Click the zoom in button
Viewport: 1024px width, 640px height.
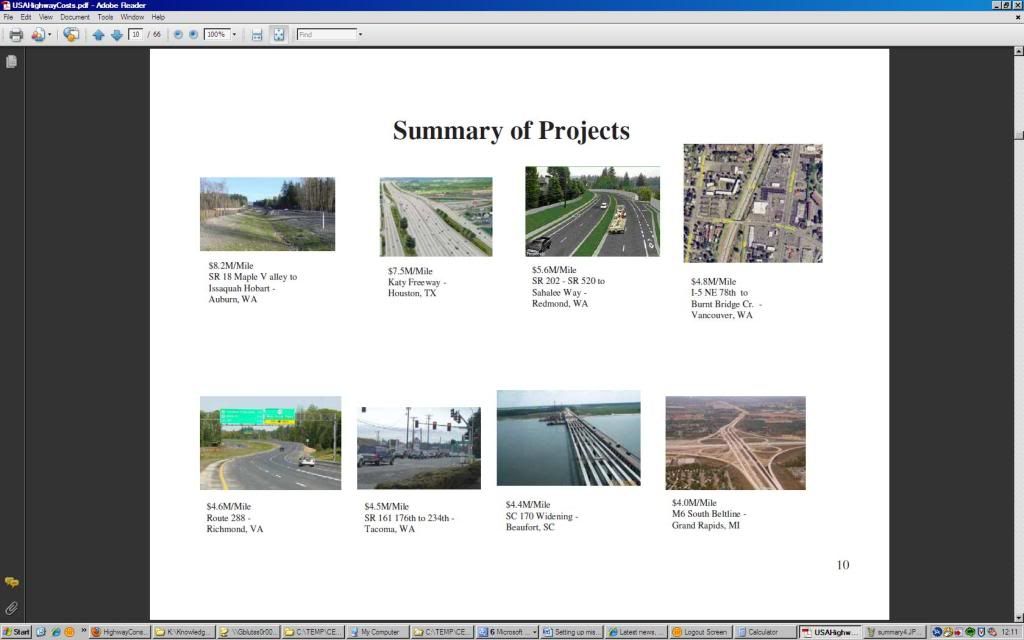(193, 34)
